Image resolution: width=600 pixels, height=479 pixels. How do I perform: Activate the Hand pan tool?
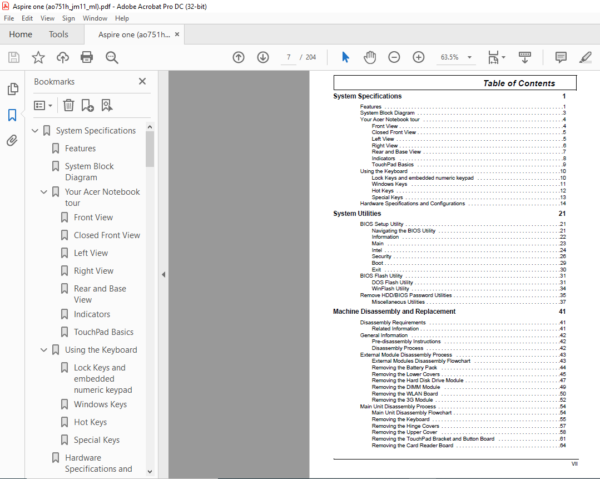[x=370, y=57]
